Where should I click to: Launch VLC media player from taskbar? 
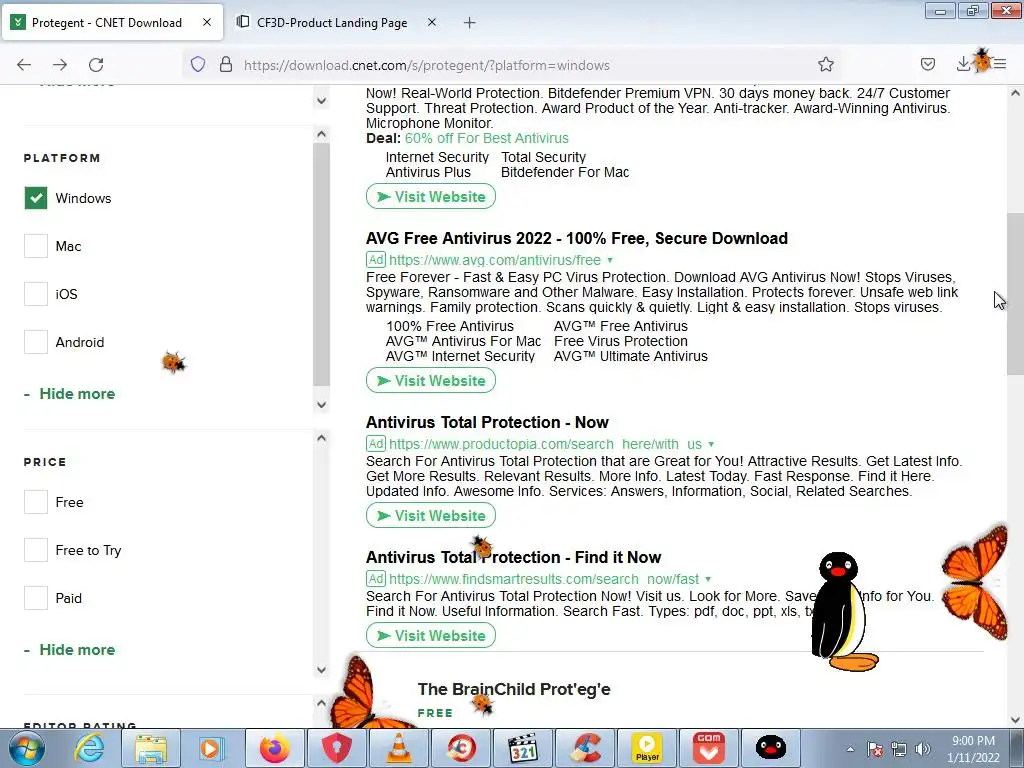click(x=398, y=748)
